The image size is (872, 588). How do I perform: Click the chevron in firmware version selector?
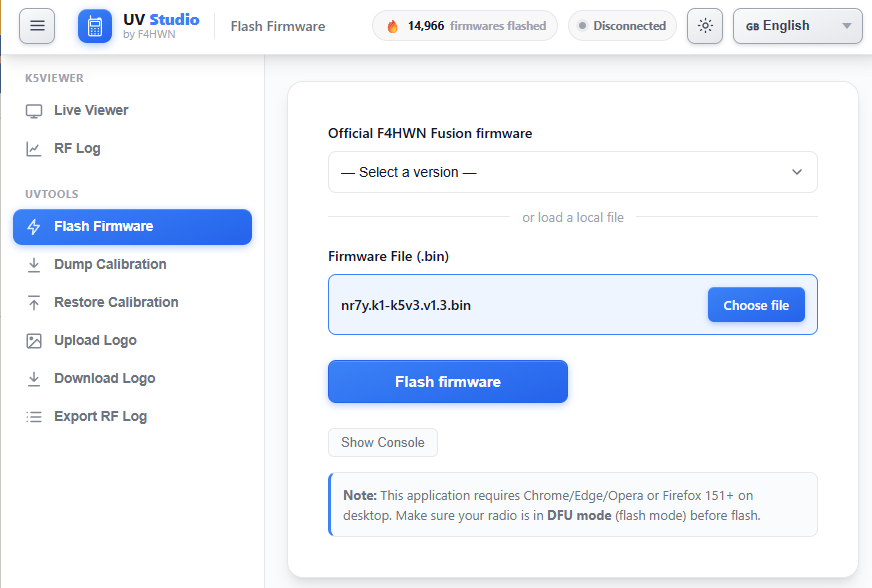point(797,172)
